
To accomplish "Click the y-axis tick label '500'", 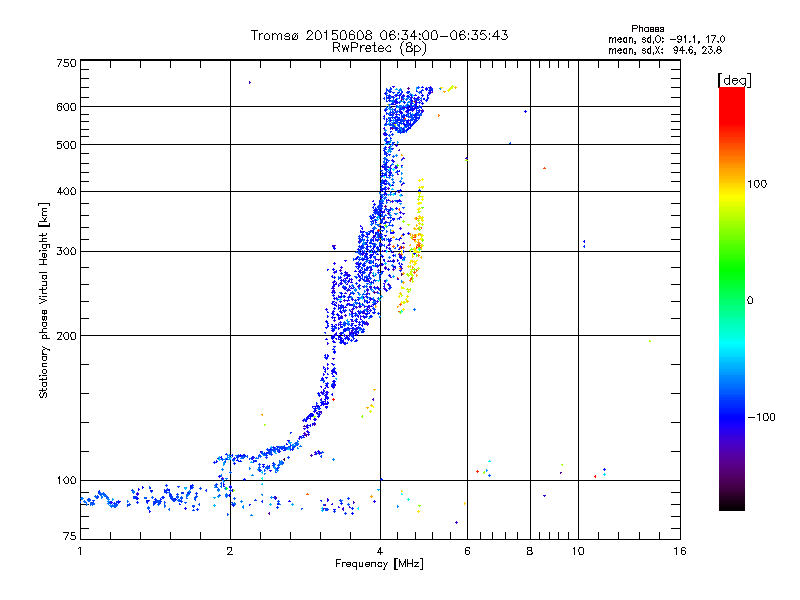I will (x=66, y=145).
